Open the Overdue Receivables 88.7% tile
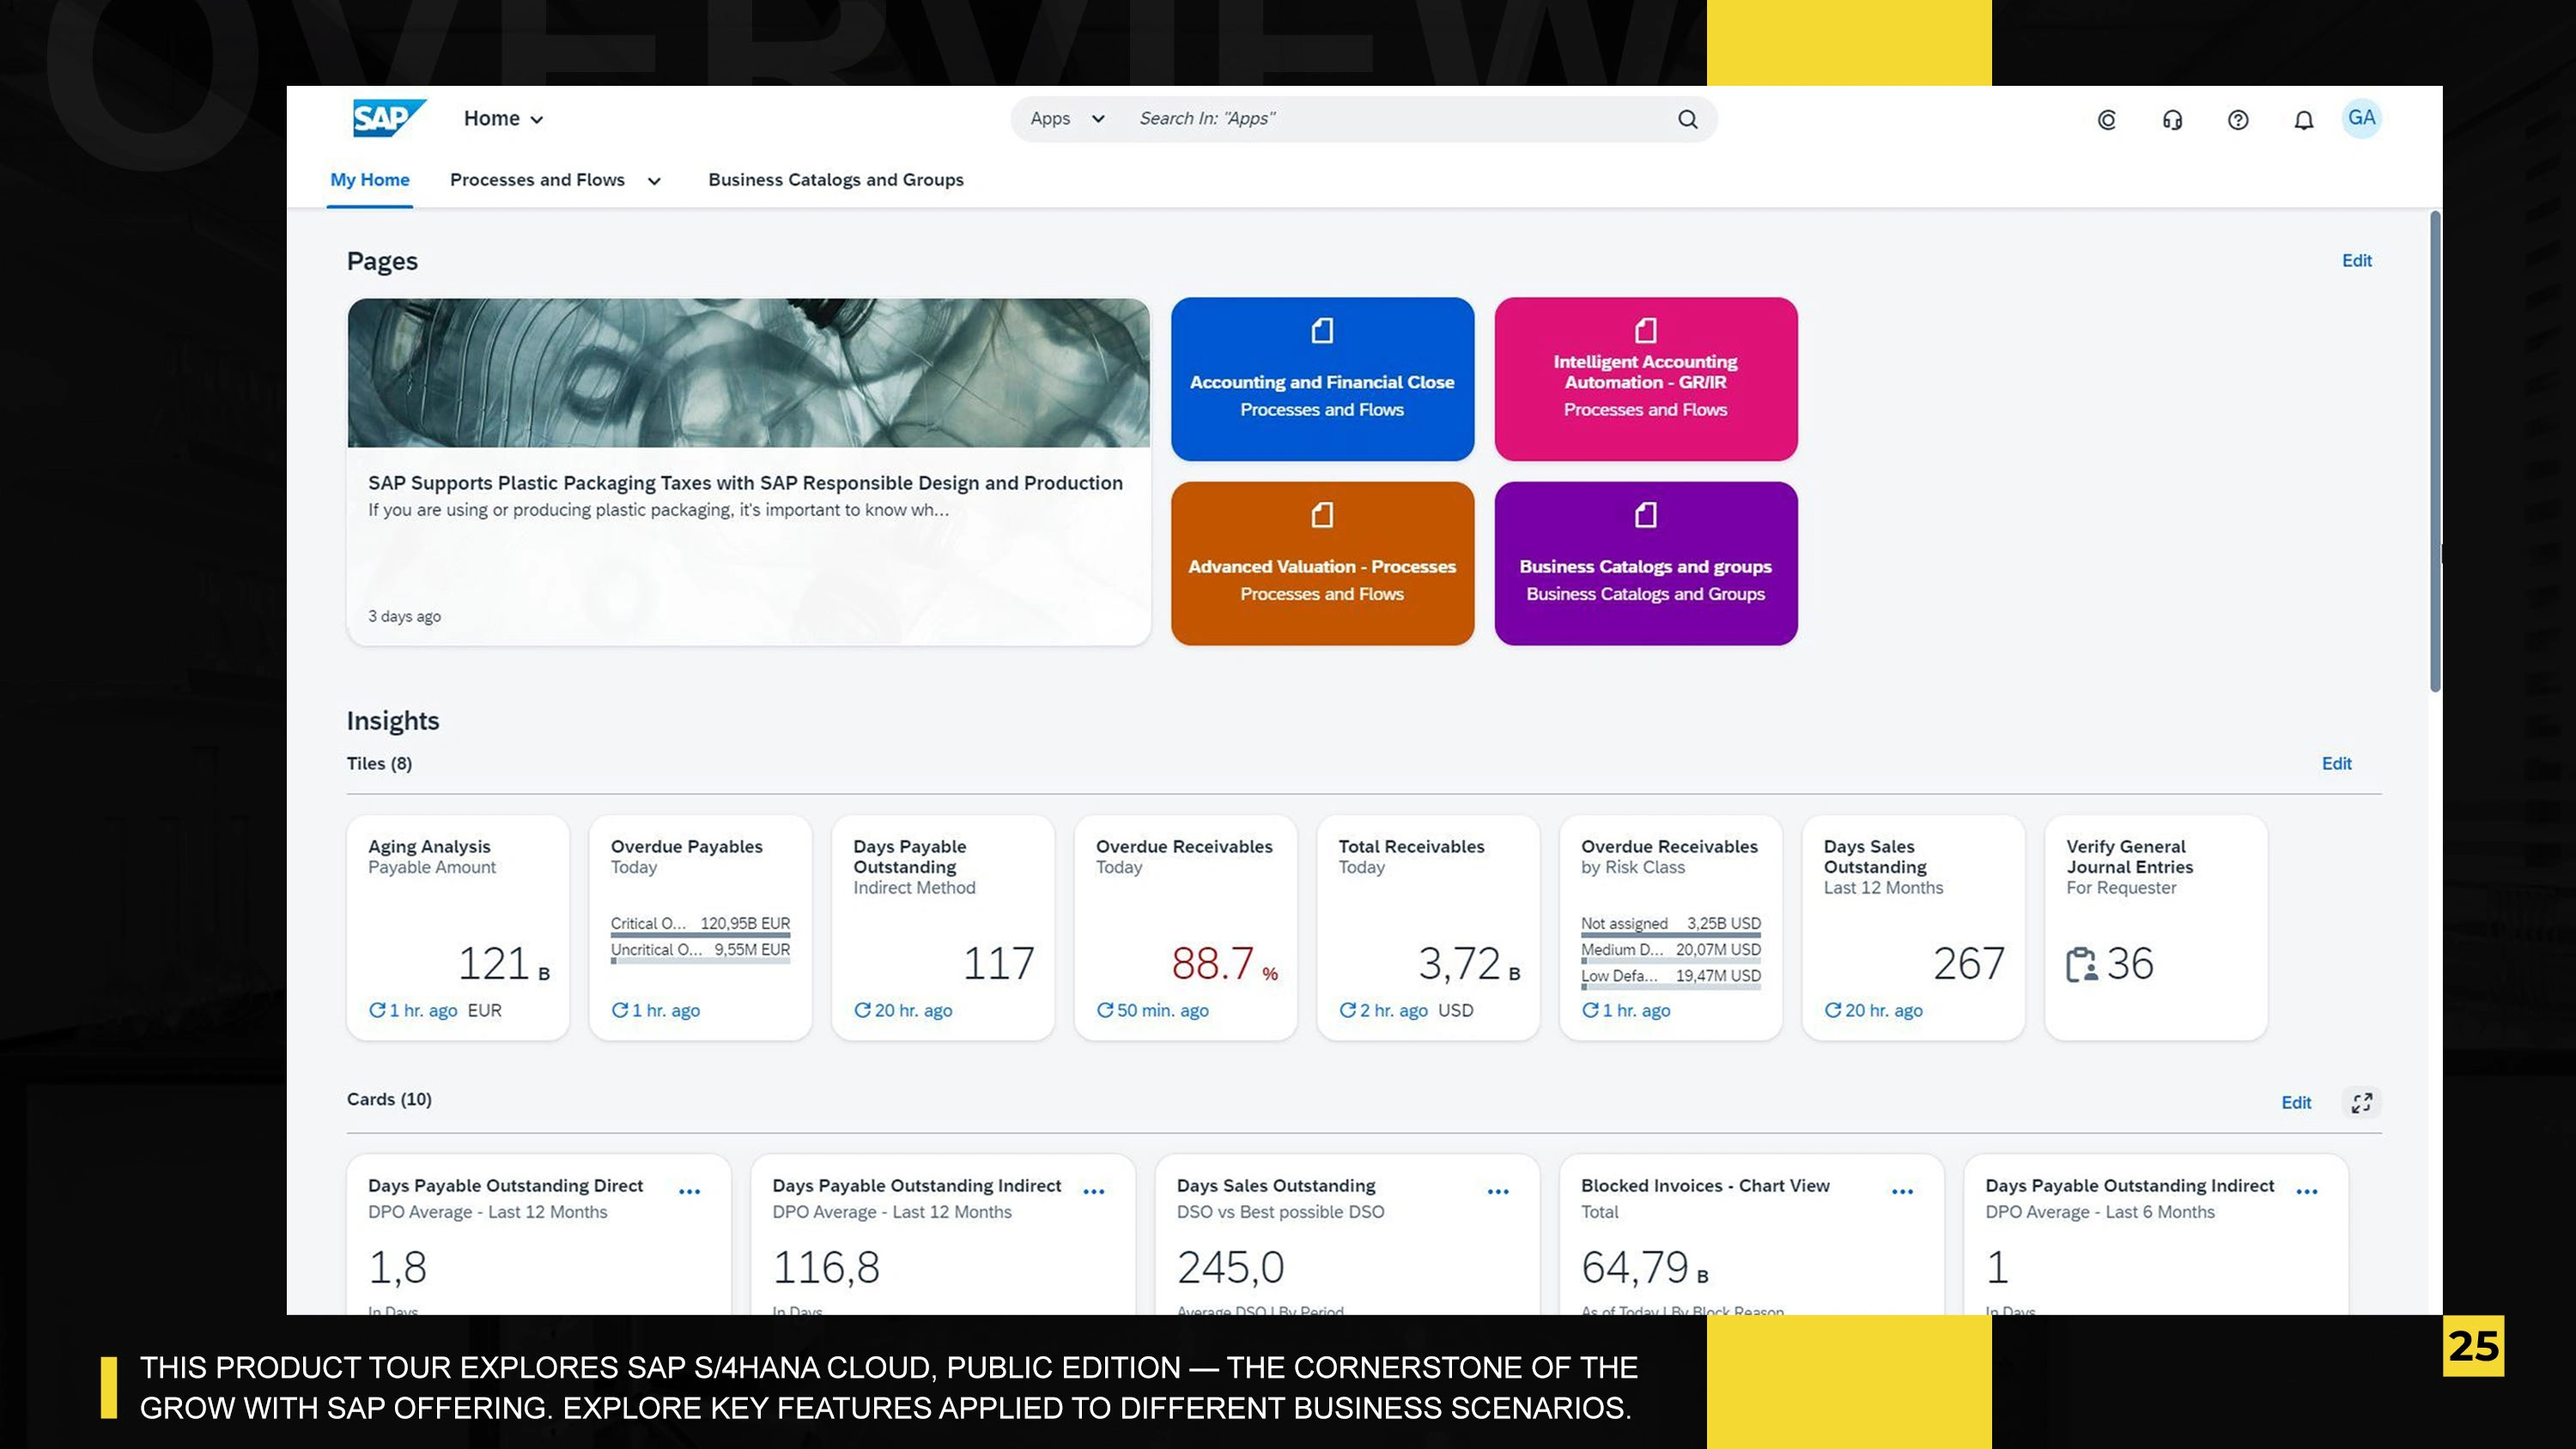 tap(1185, 927)
